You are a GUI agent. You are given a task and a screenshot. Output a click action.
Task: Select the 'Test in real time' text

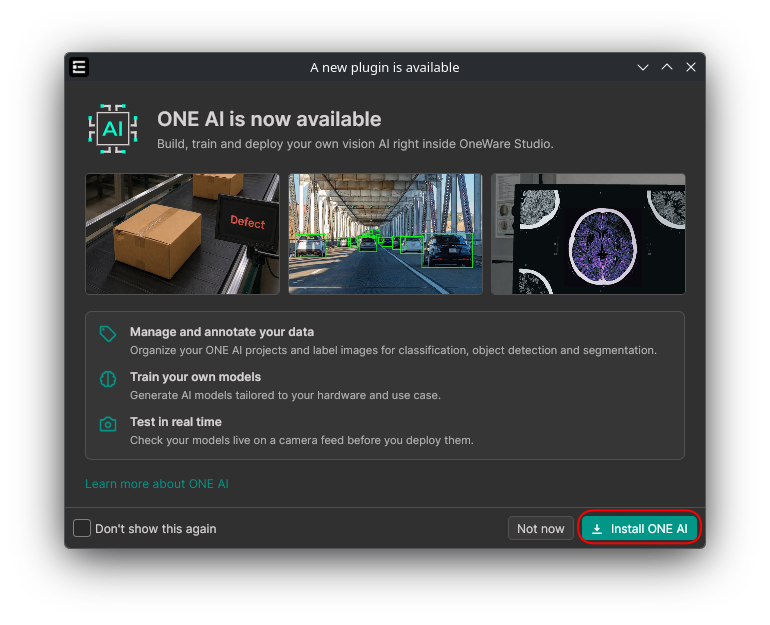pyautogui.click(x=176, y=422)
